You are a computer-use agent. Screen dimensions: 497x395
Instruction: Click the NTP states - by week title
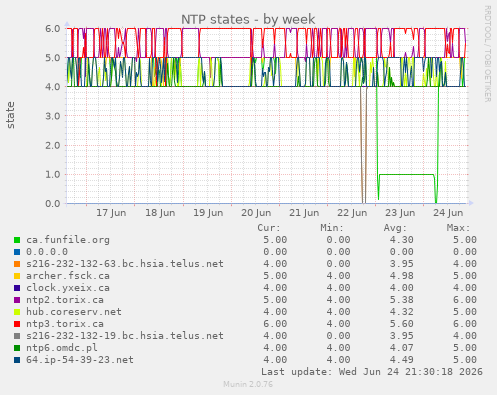point(248,20)
